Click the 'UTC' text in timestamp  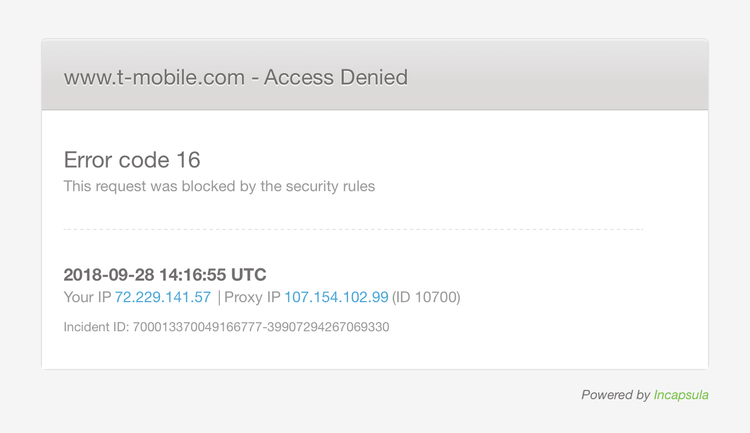pyautogui.click(x=249, y=275)
